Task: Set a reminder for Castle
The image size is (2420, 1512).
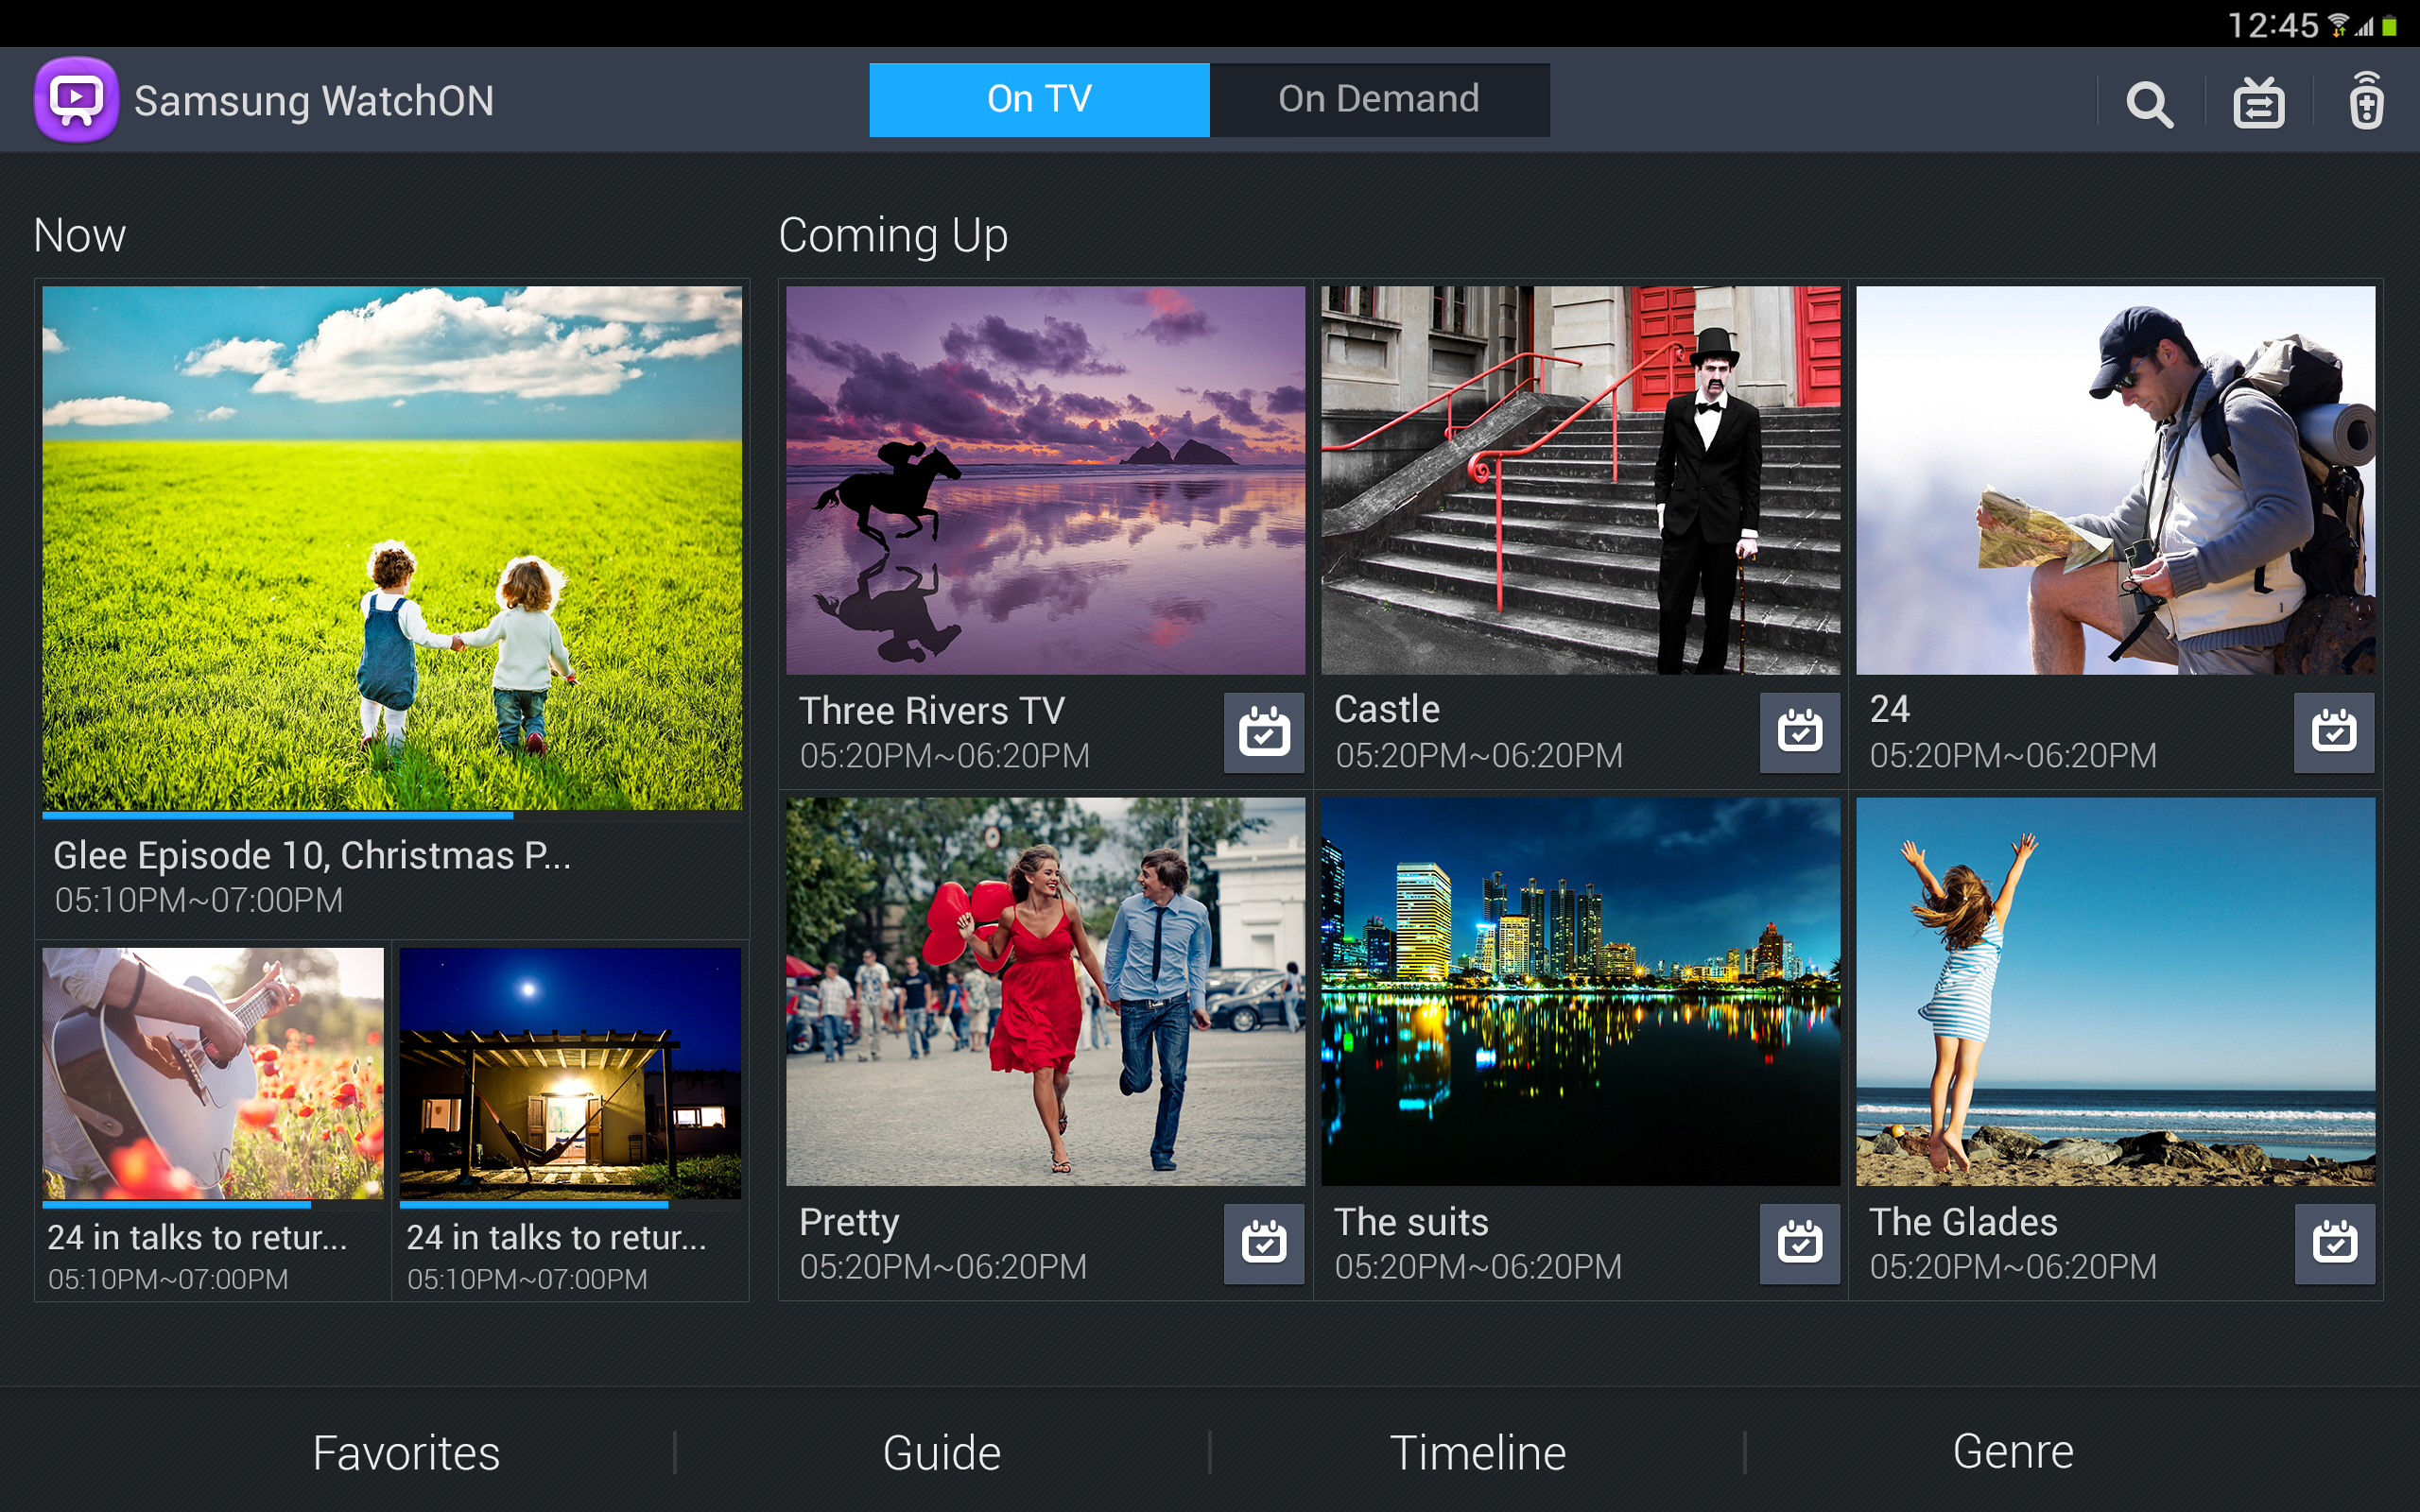Action: [x=1800, y=732]
